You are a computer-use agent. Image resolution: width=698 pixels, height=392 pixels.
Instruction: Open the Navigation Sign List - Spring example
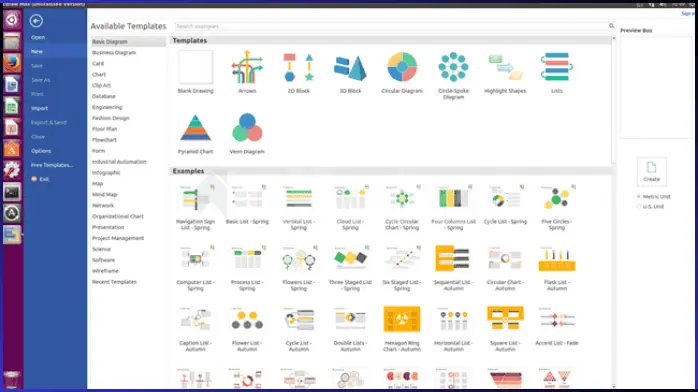[195, 207]
